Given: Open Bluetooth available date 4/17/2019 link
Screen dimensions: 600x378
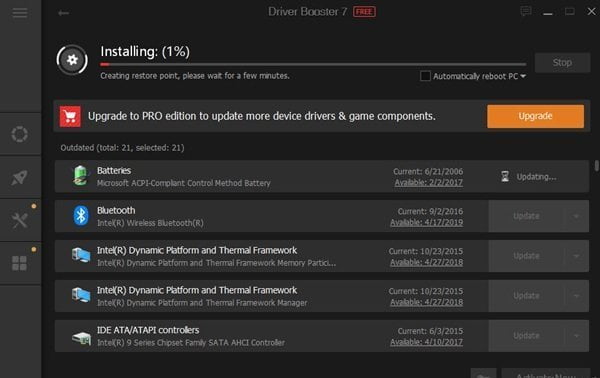Looking at the screenshot, I should point(426,223).
